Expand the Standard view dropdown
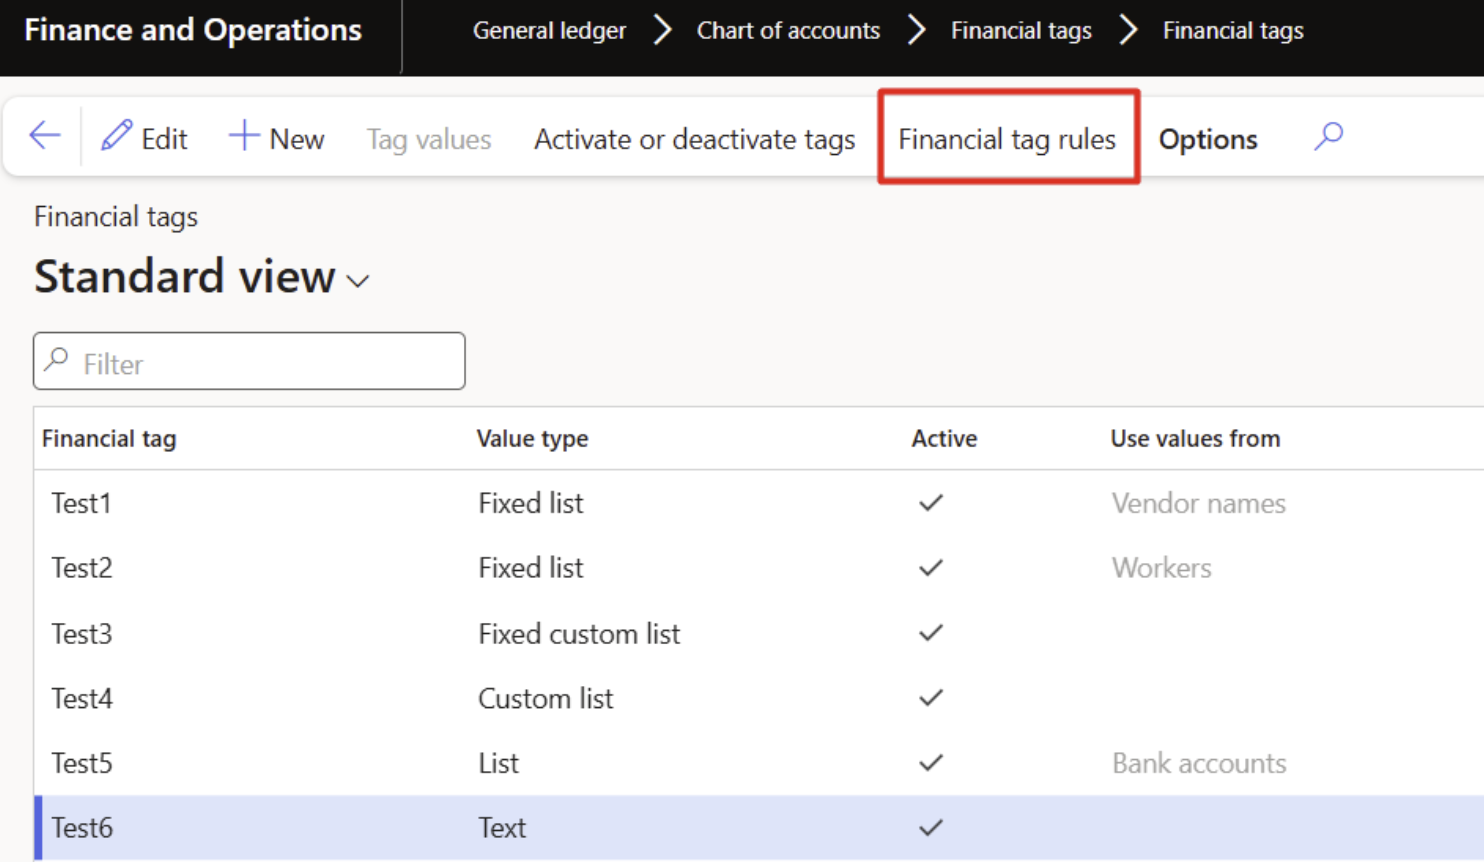This screenshot has height=862, width=1484. tap(358, 281)
